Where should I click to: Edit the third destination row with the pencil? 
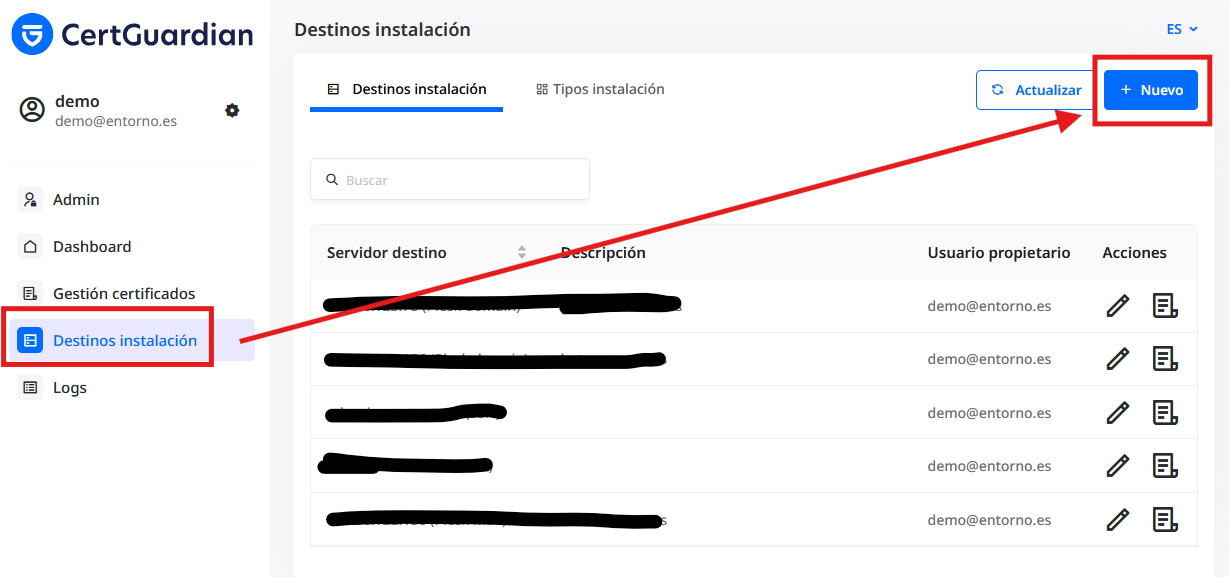click(x=1118, y=413)
